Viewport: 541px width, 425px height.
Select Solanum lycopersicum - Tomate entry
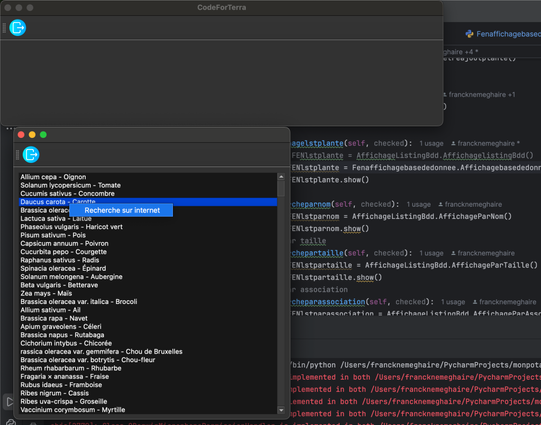tap(70, 185)
